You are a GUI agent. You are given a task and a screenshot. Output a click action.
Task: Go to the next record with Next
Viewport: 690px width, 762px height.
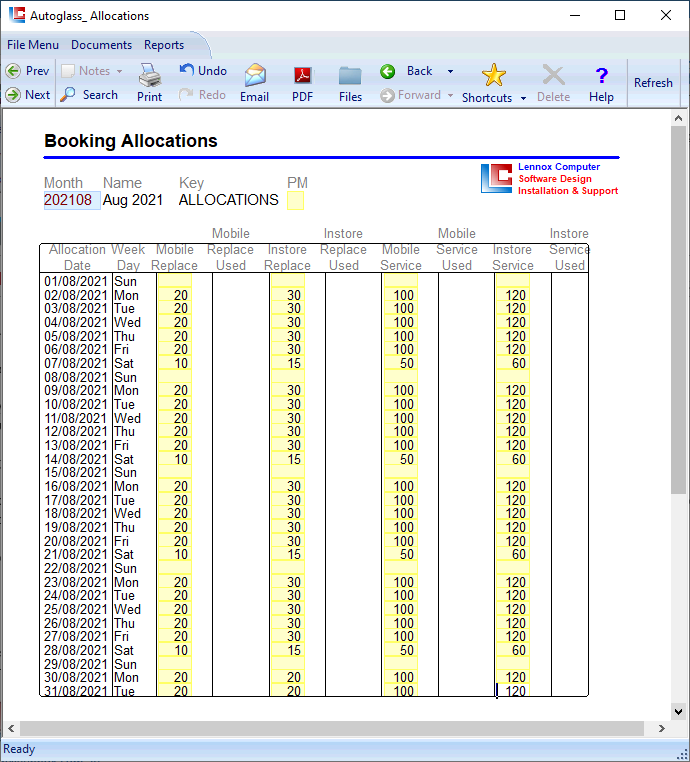pyautogui.click(x=28, y=95)
